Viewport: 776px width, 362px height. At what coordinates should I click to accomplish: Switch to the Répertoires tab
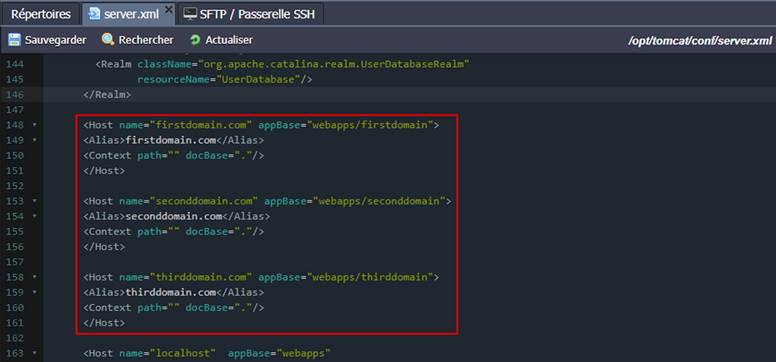coord(41,14)
